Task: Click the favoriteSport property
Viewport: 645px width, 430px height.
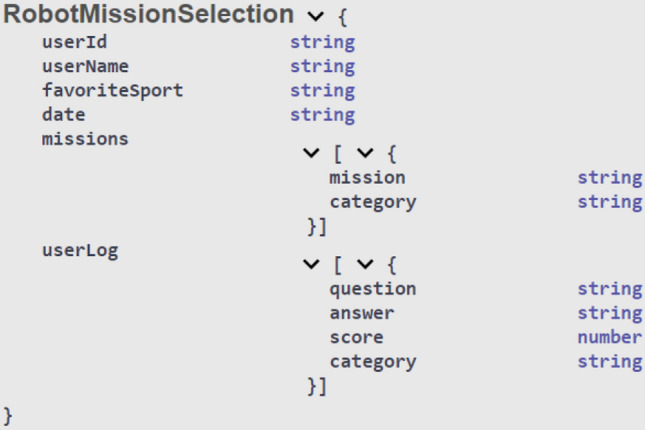Action: 112,90
